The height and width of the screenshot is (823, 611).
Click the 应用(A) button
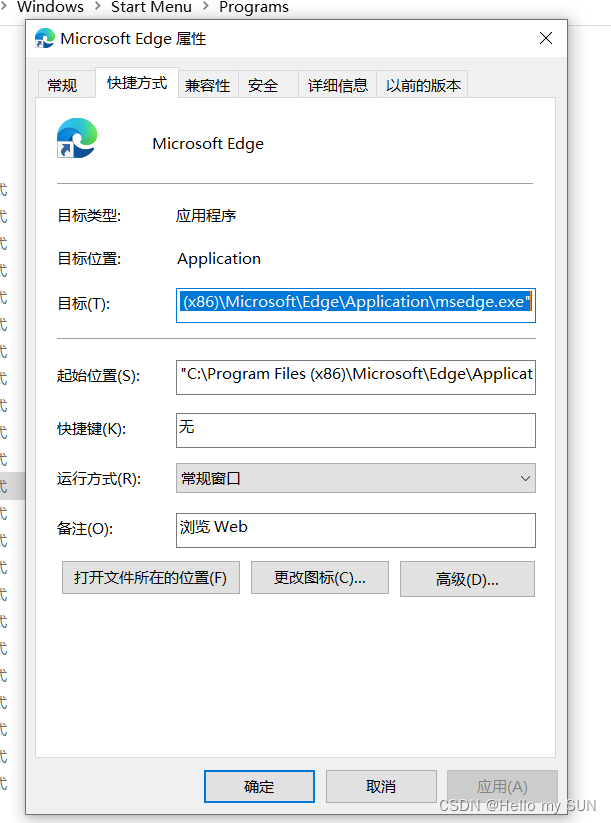(502, 786)
